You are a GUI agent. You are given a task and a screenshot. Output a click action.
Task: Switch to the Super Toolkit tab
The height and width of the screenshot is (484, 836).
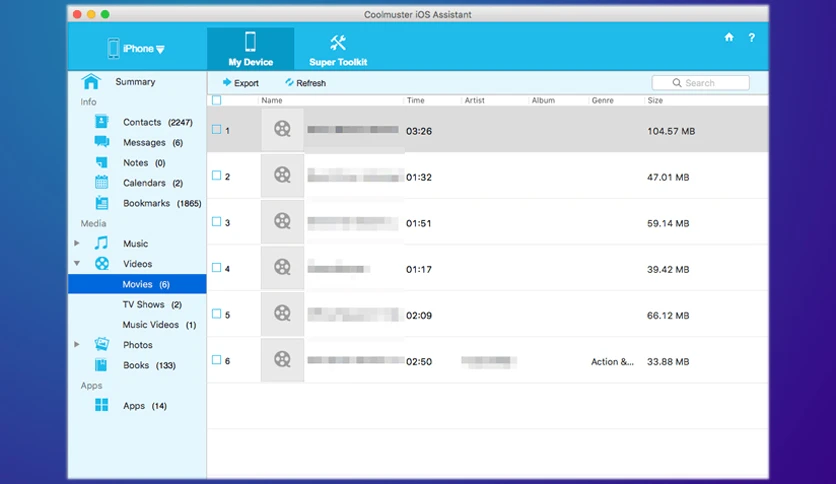pyautogui.click(x=338, y=50)
